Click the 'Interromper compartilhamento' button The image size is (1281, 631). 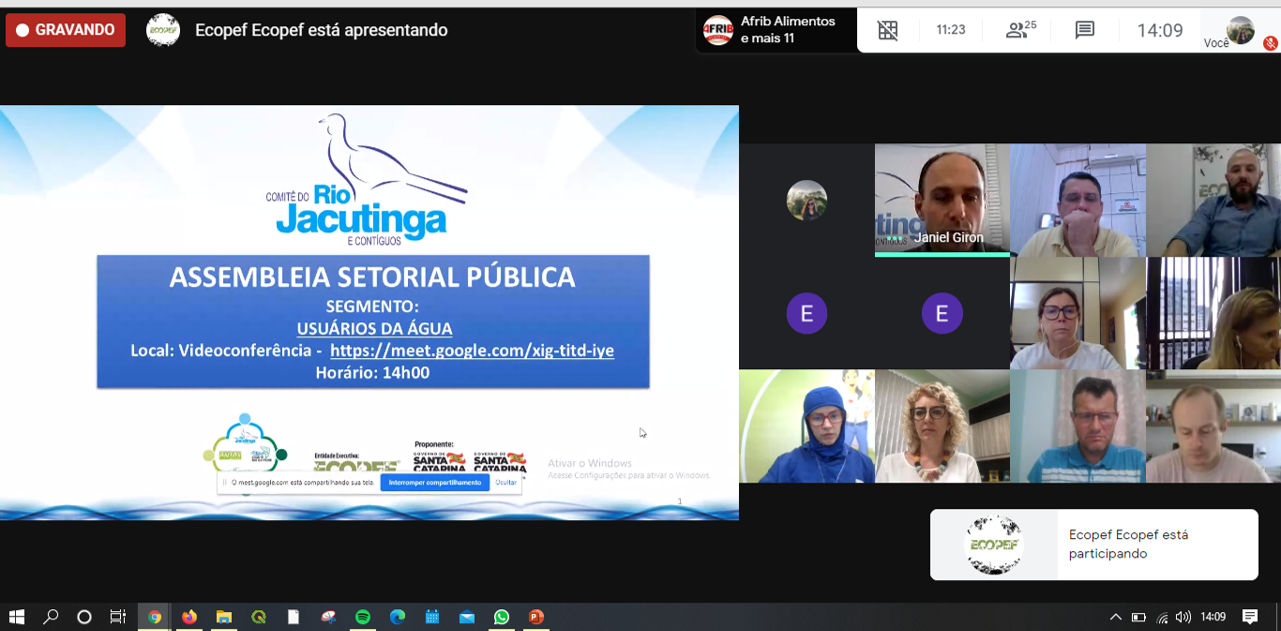click(434, 482)
